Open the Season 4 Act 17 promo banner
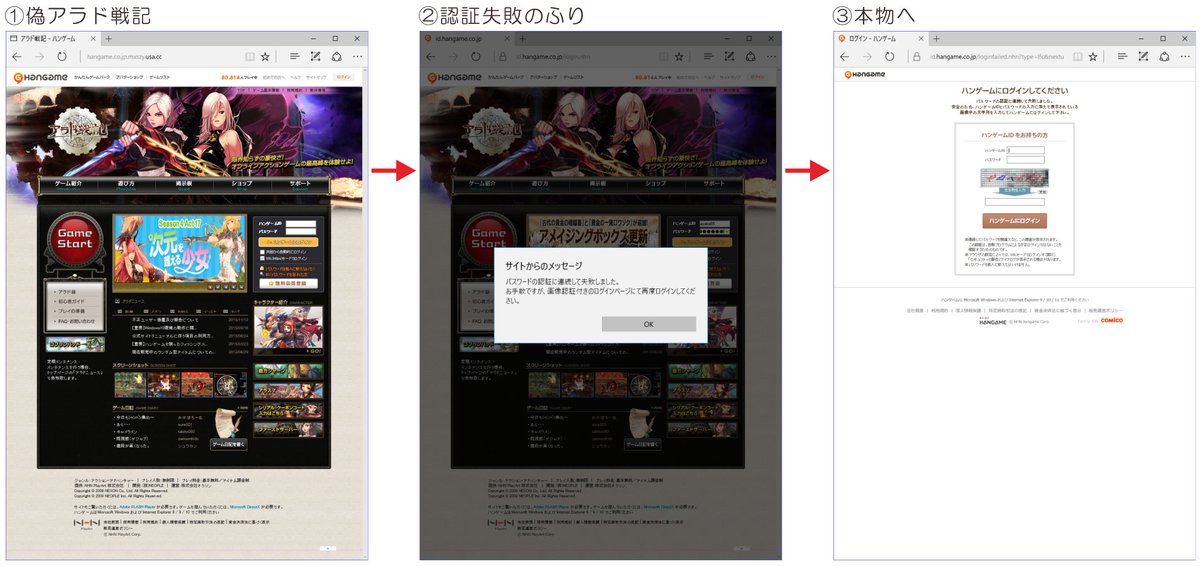The width and height of the screenshot is (1200, 566). pos(179,253)
